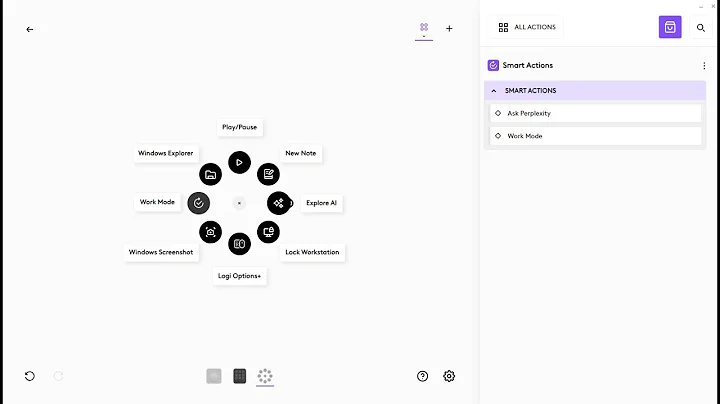Open the purple marketplace bag button
This screenshot has height=404, width=720.
(x=670, y=27)
